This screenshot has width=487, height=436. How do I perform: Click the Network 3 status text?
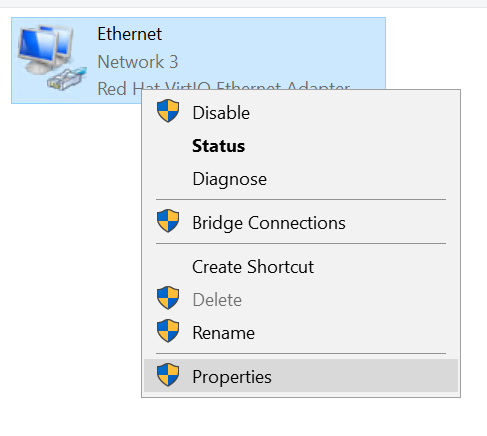[138, 62]
